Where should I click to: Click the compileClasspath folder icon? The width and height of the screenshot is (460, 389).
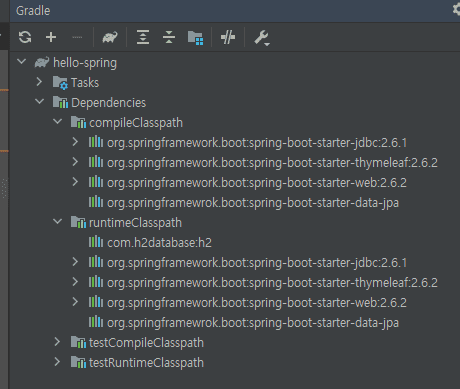(78, 122)
